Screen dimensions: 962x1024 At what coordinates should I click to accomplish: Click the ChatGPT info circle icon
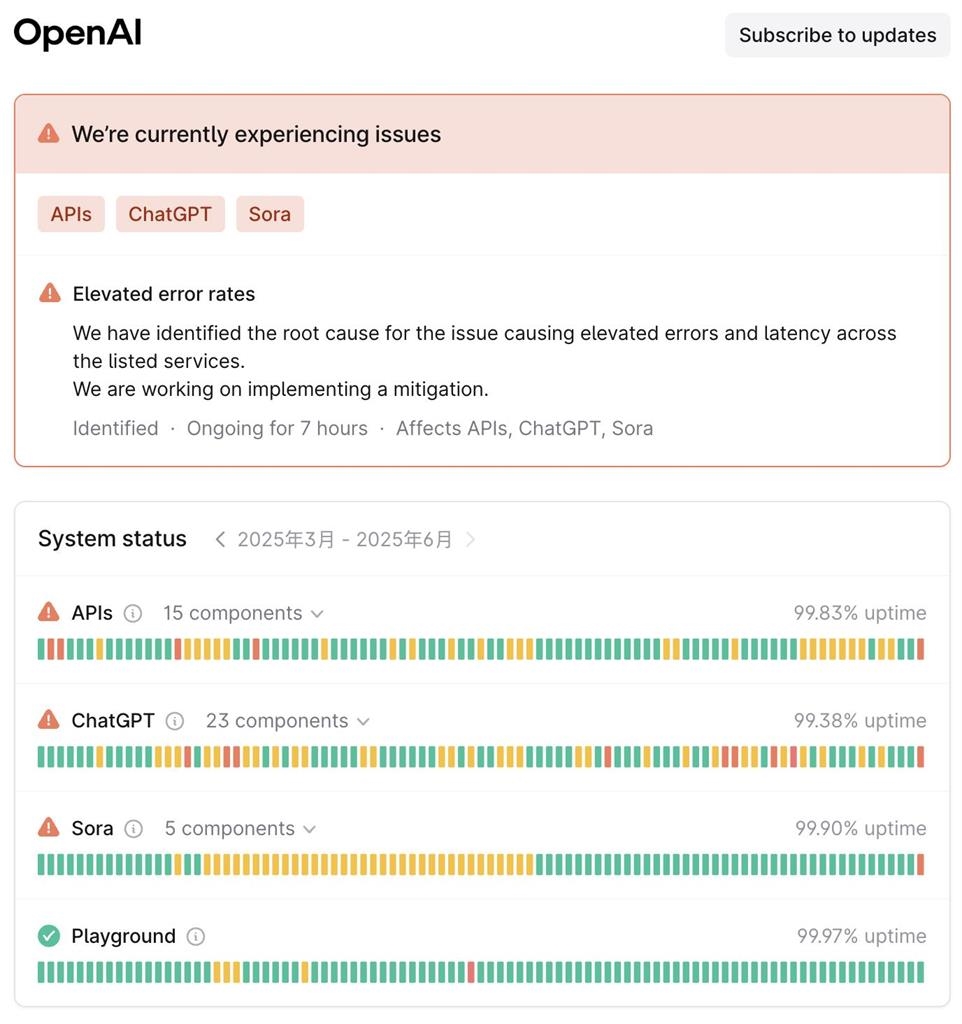[175, 721]
